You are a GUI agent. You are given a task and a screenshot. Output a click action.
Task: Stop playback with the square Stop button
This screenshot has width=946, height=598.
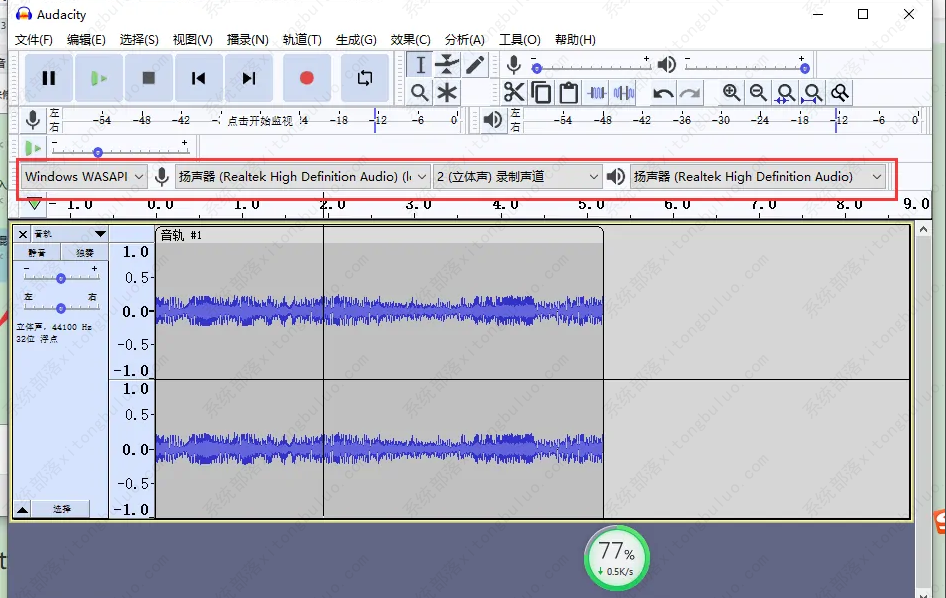148,78
